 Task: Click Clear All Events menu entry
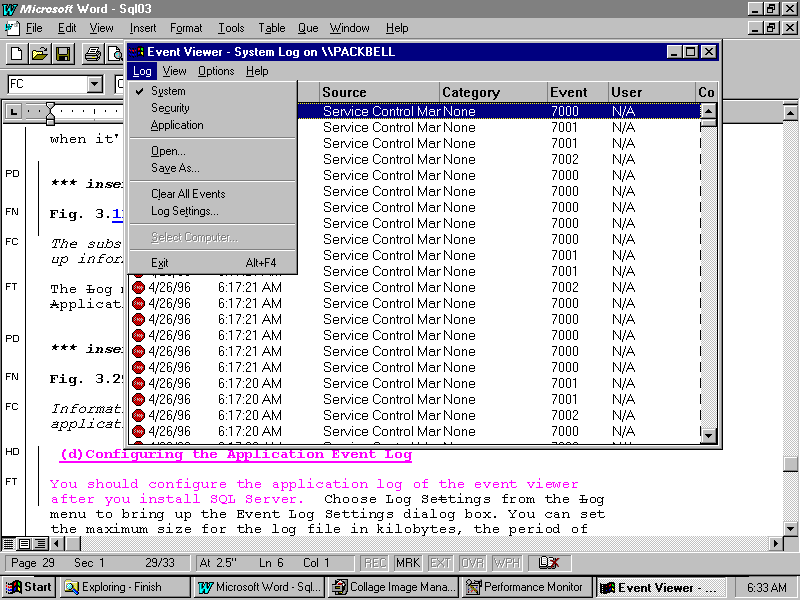pos(188,194)
